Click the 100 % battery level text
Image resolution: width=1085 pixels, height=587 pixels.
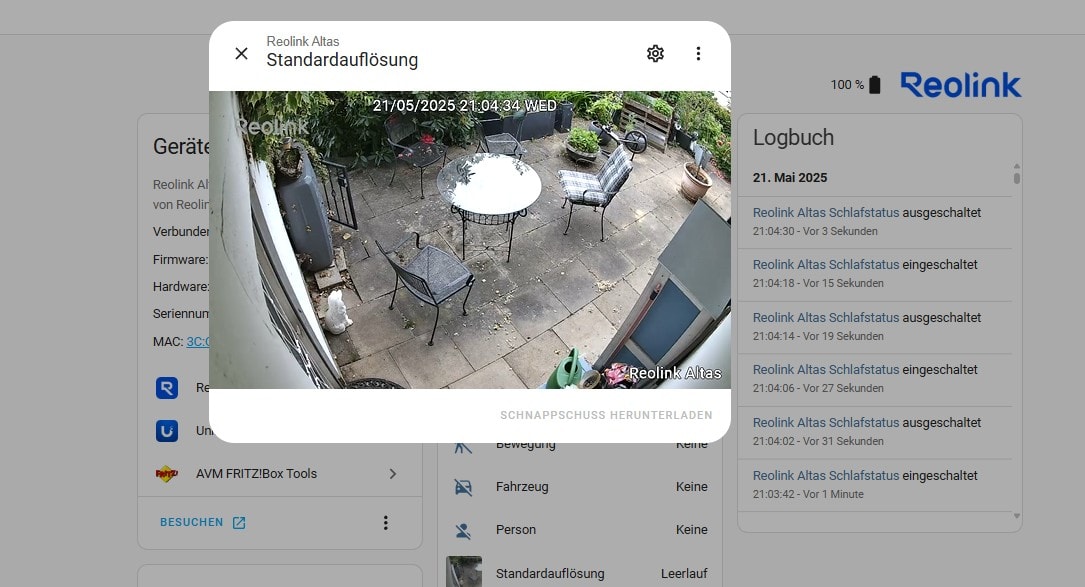coord(847,84)
